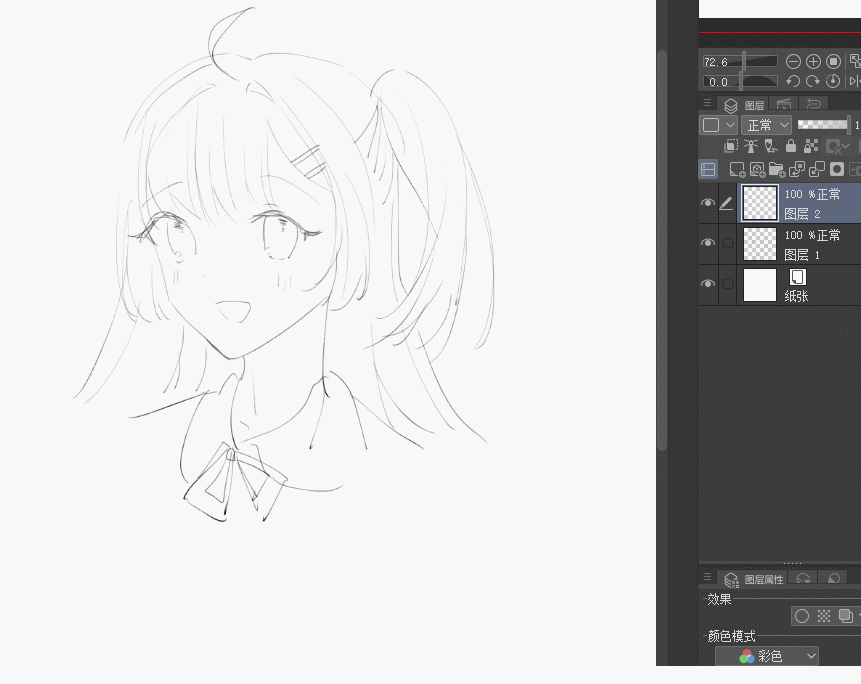
Task: Click the 100% actual-size zoom button
Action: [x=834, y=61]
